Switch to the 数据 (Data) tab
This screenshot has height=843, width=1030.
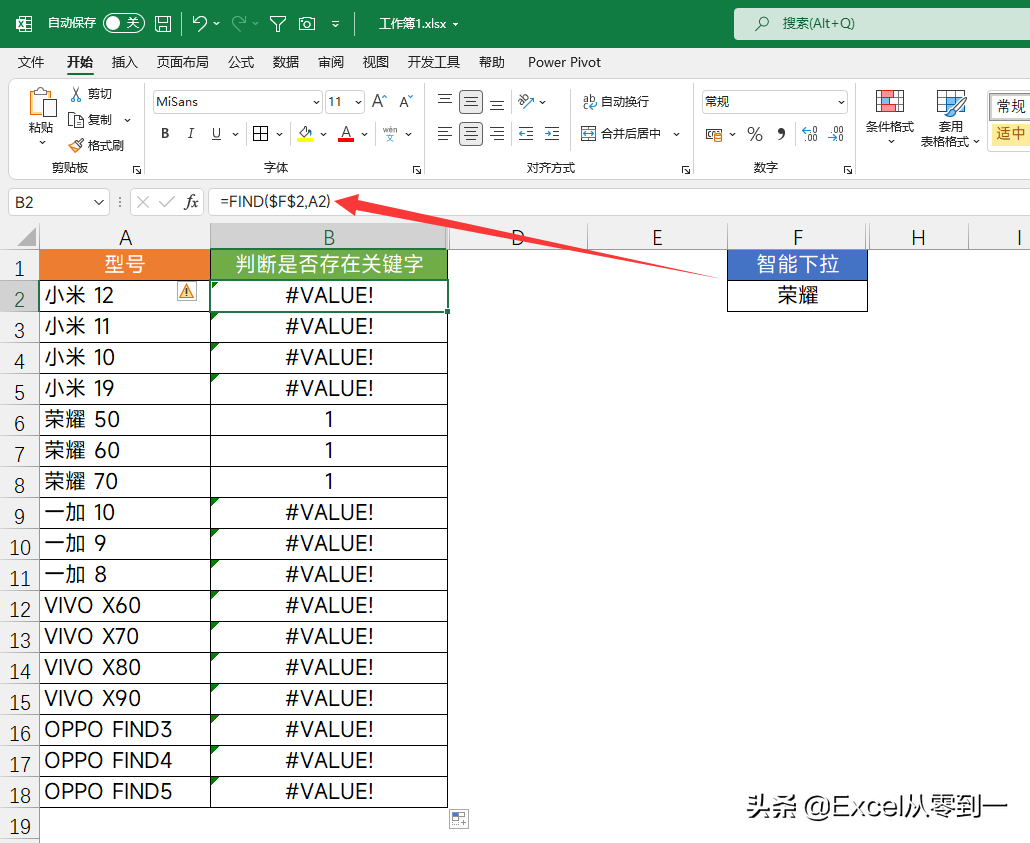[x=286, y=62]
